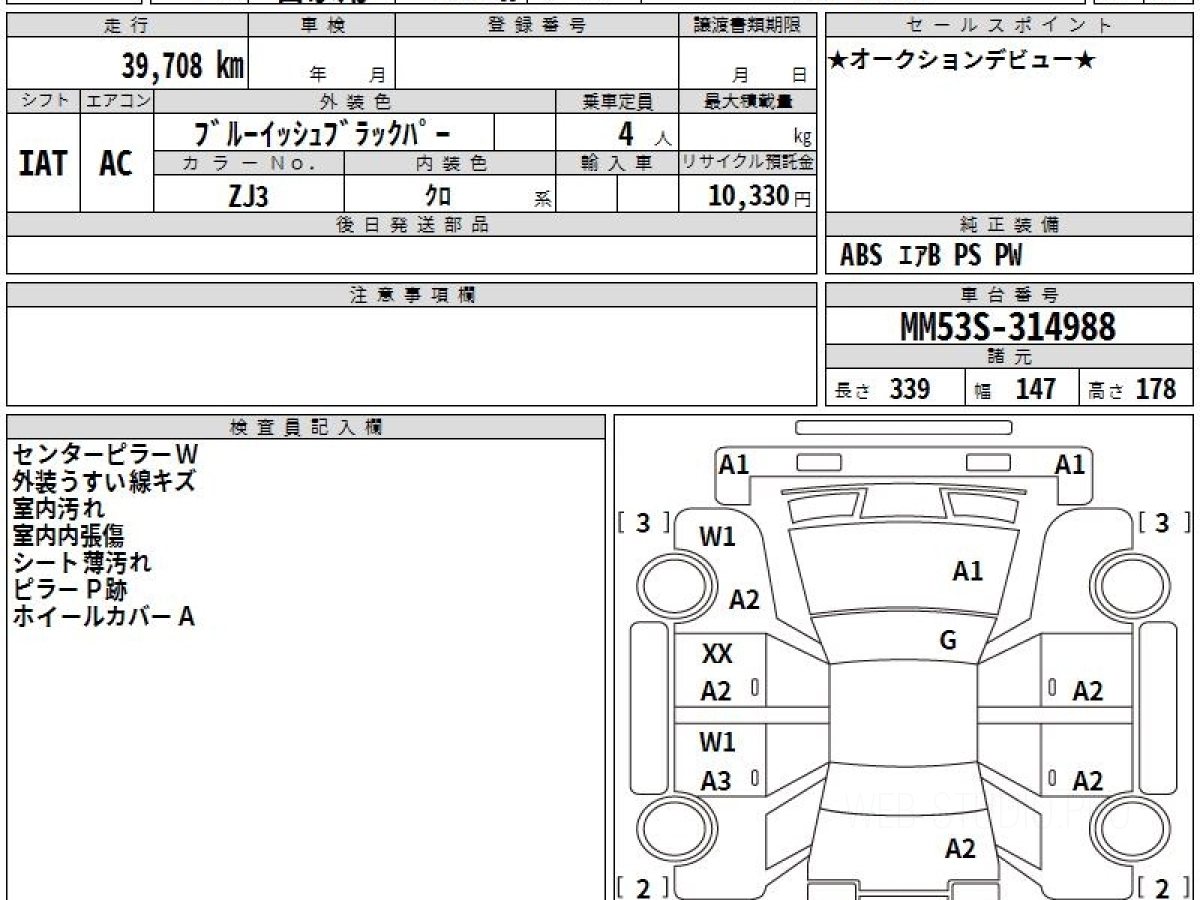Select the 登録番号 header
1200x900 pixels.
[x=537, y=26]
